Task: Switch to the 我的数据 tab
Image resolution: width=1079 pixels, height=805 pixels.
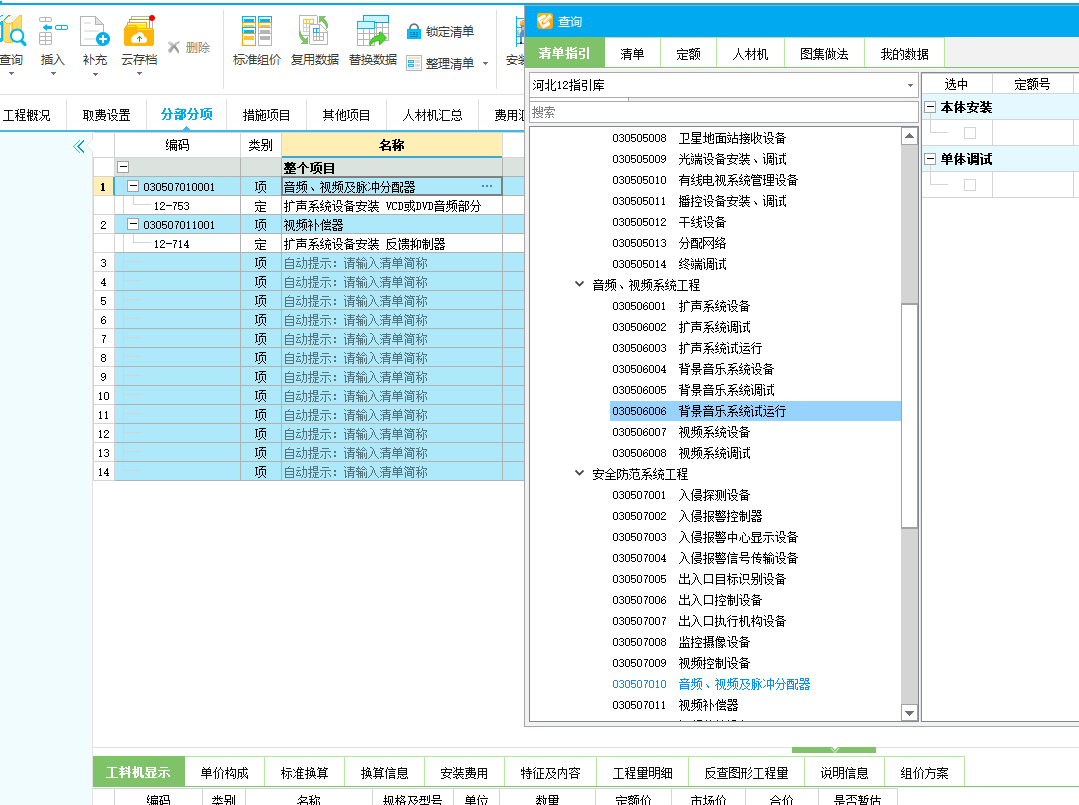Action: [x=904, y=54]
